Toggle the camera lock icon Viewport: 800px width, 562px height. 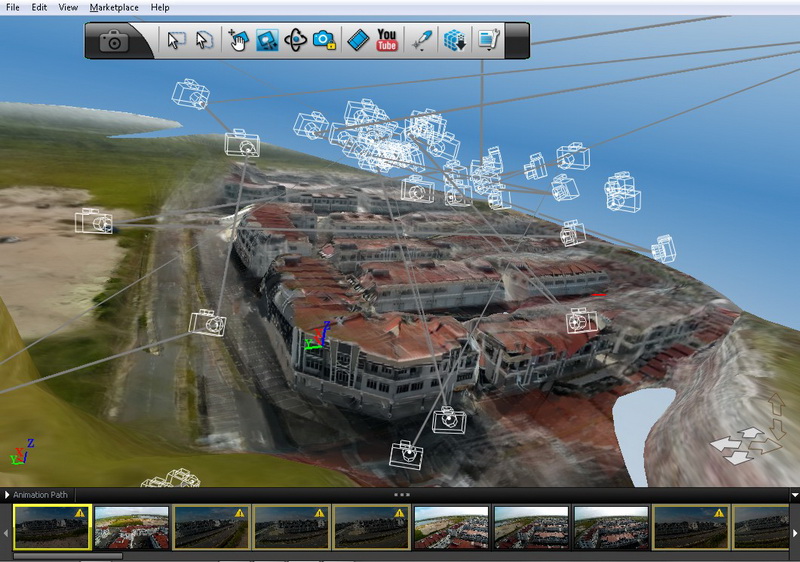323,41
